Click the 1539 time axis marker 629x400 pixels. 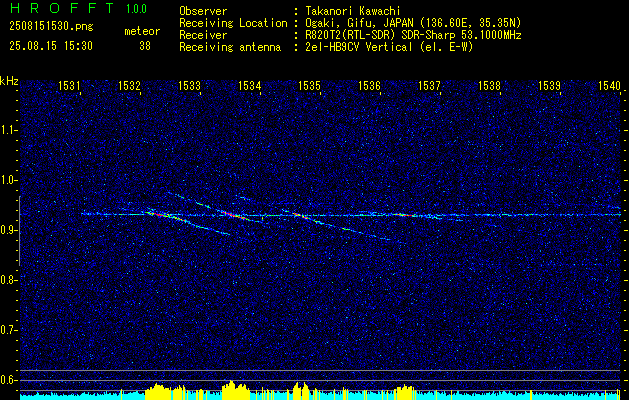click(550, 85)
